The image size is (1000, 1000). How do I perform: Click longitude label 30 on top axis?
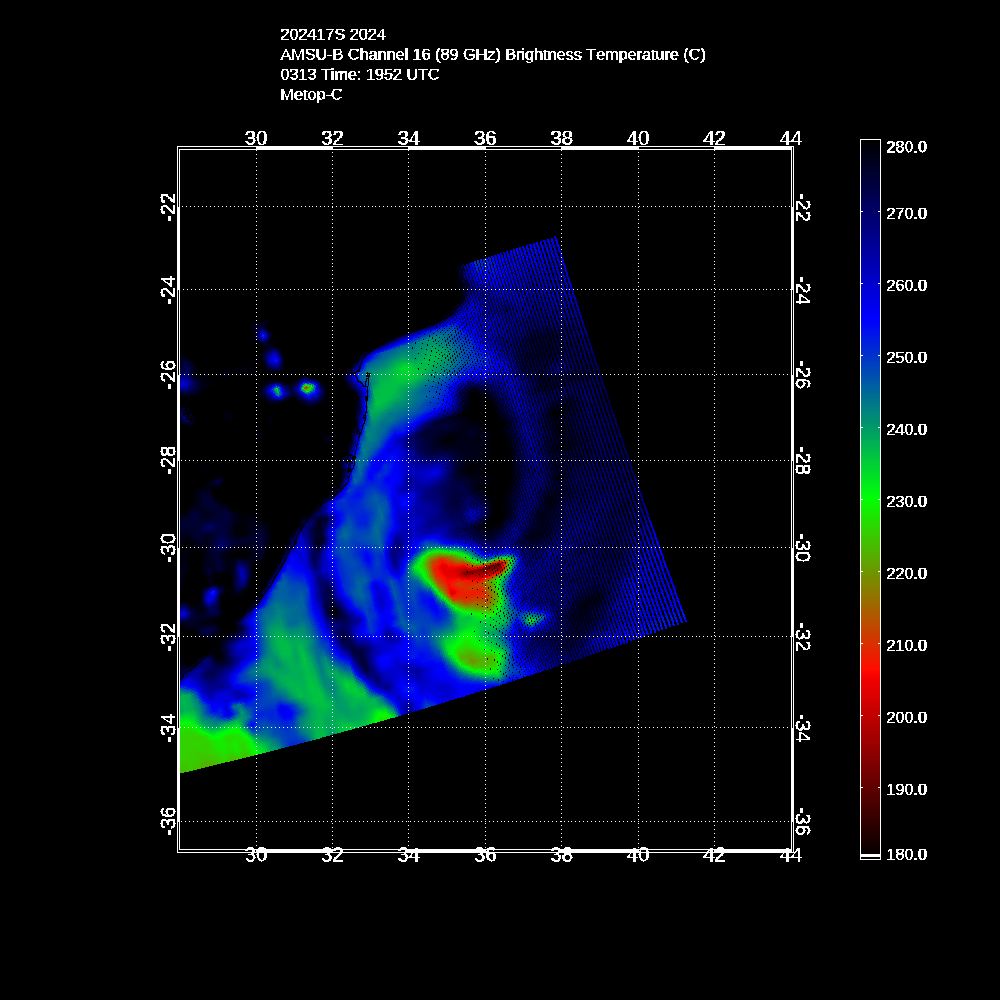pos(256,138)
